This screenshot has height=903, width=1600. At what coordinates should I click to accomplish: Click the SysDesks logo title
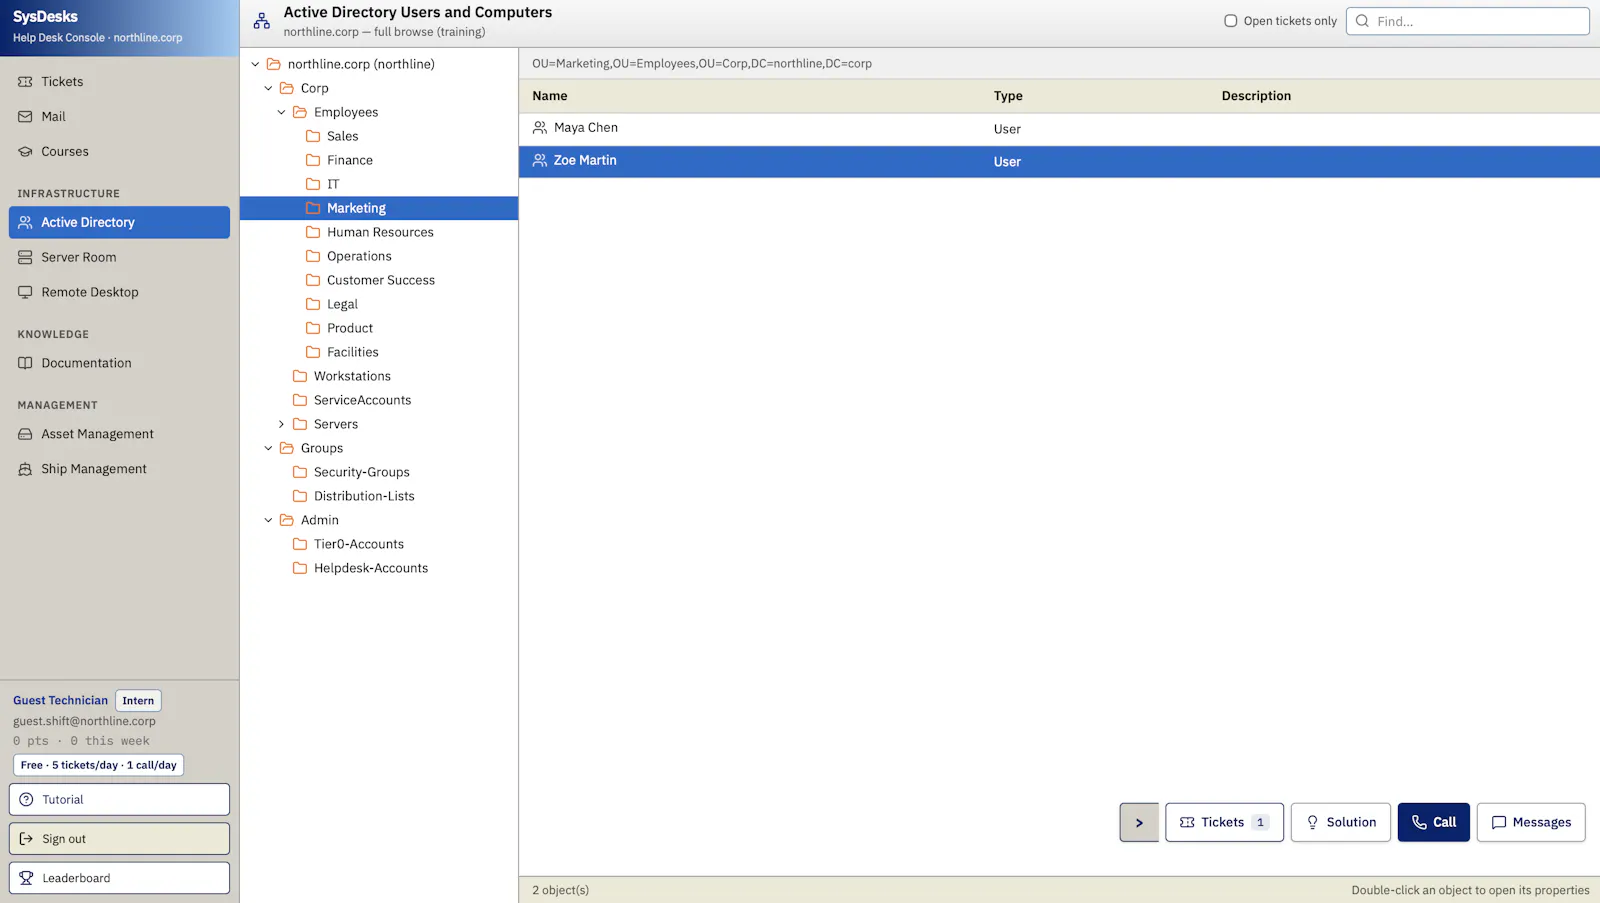point(45,17)
